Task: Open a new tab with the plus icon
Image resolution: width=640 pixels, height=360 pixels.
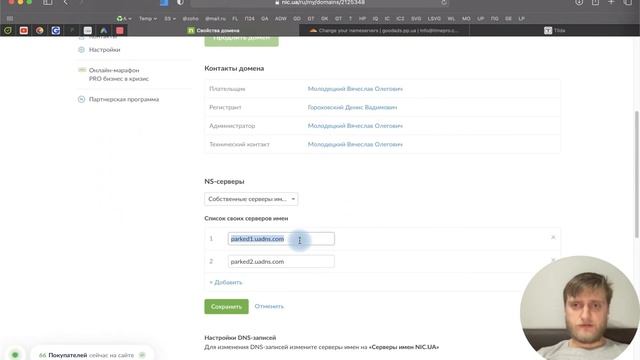Action: [611, 2]
